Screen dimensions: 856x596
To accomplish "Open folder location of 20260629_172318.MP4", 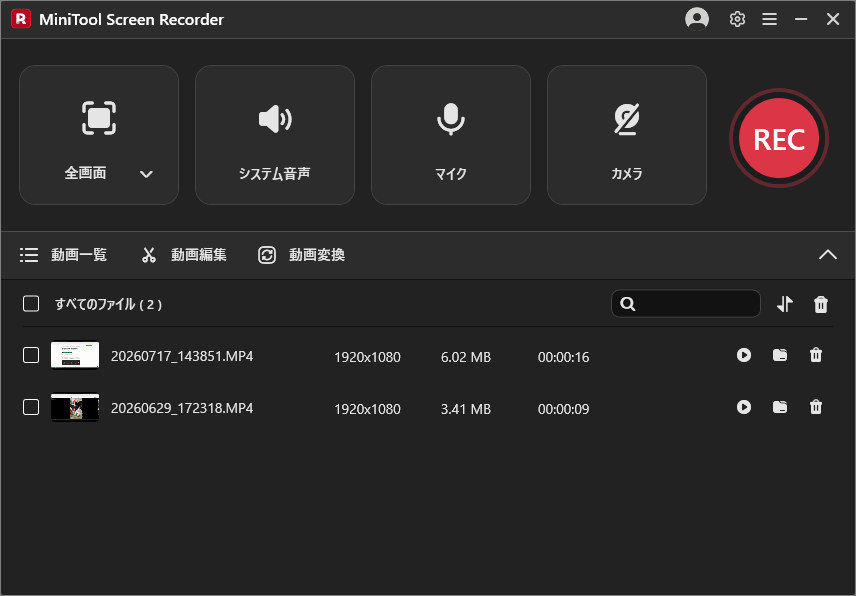I will pyautogui.click(x=780, y=407).
